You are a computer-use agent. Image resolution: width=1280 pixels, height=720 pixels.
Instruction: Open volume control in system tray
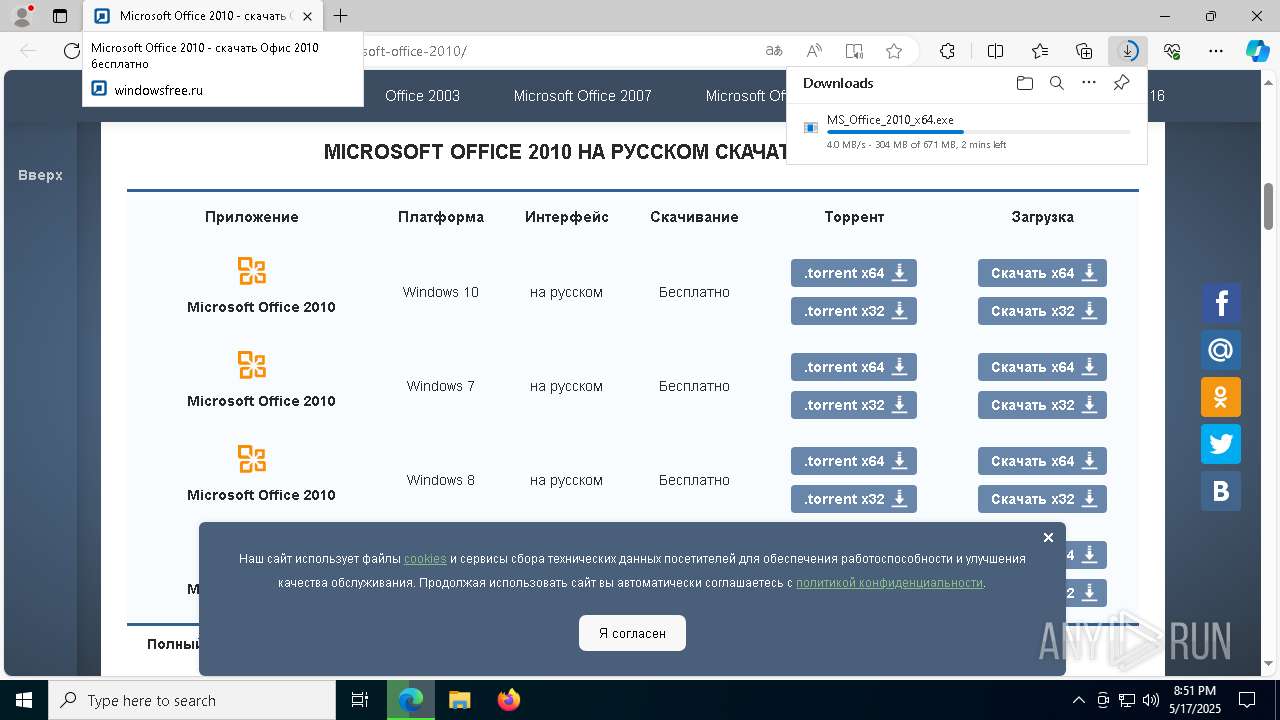click(x=1151, y=700)
